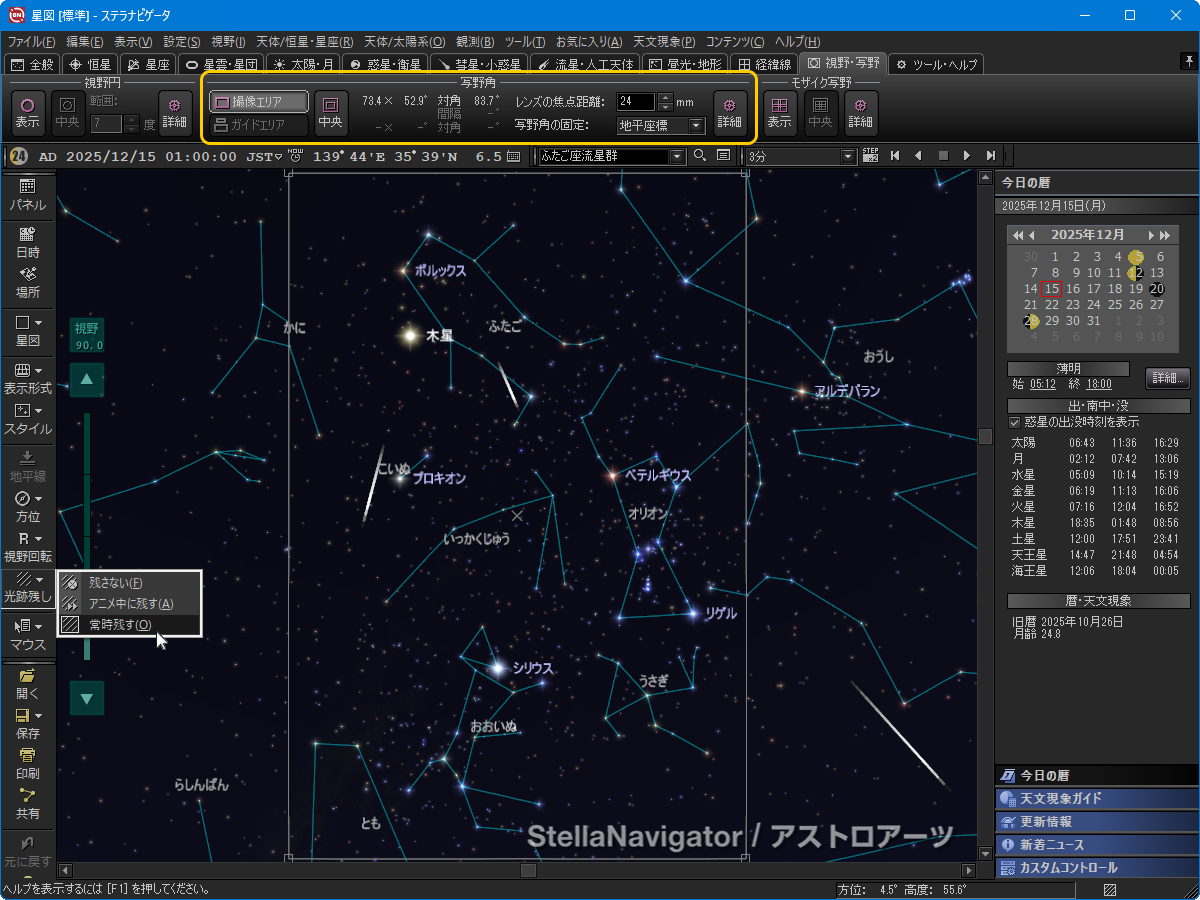Open the 天文現象(P) menu
The height and width of the screenshot is (900, 1200).
(x=666, y=42)
